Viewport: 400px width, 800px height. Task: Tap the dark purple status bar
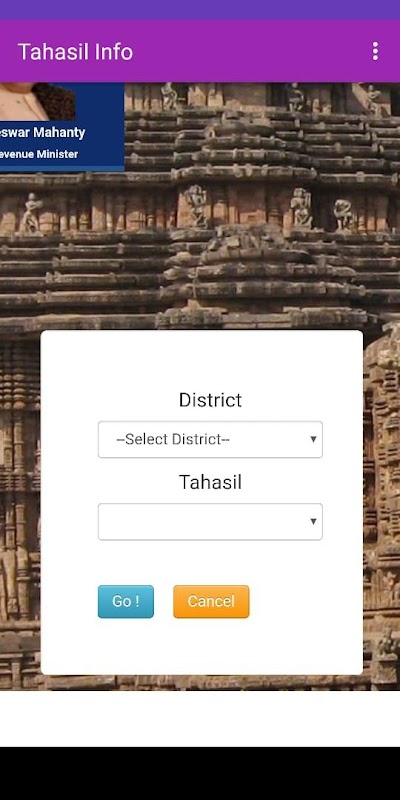pos(200,10)
